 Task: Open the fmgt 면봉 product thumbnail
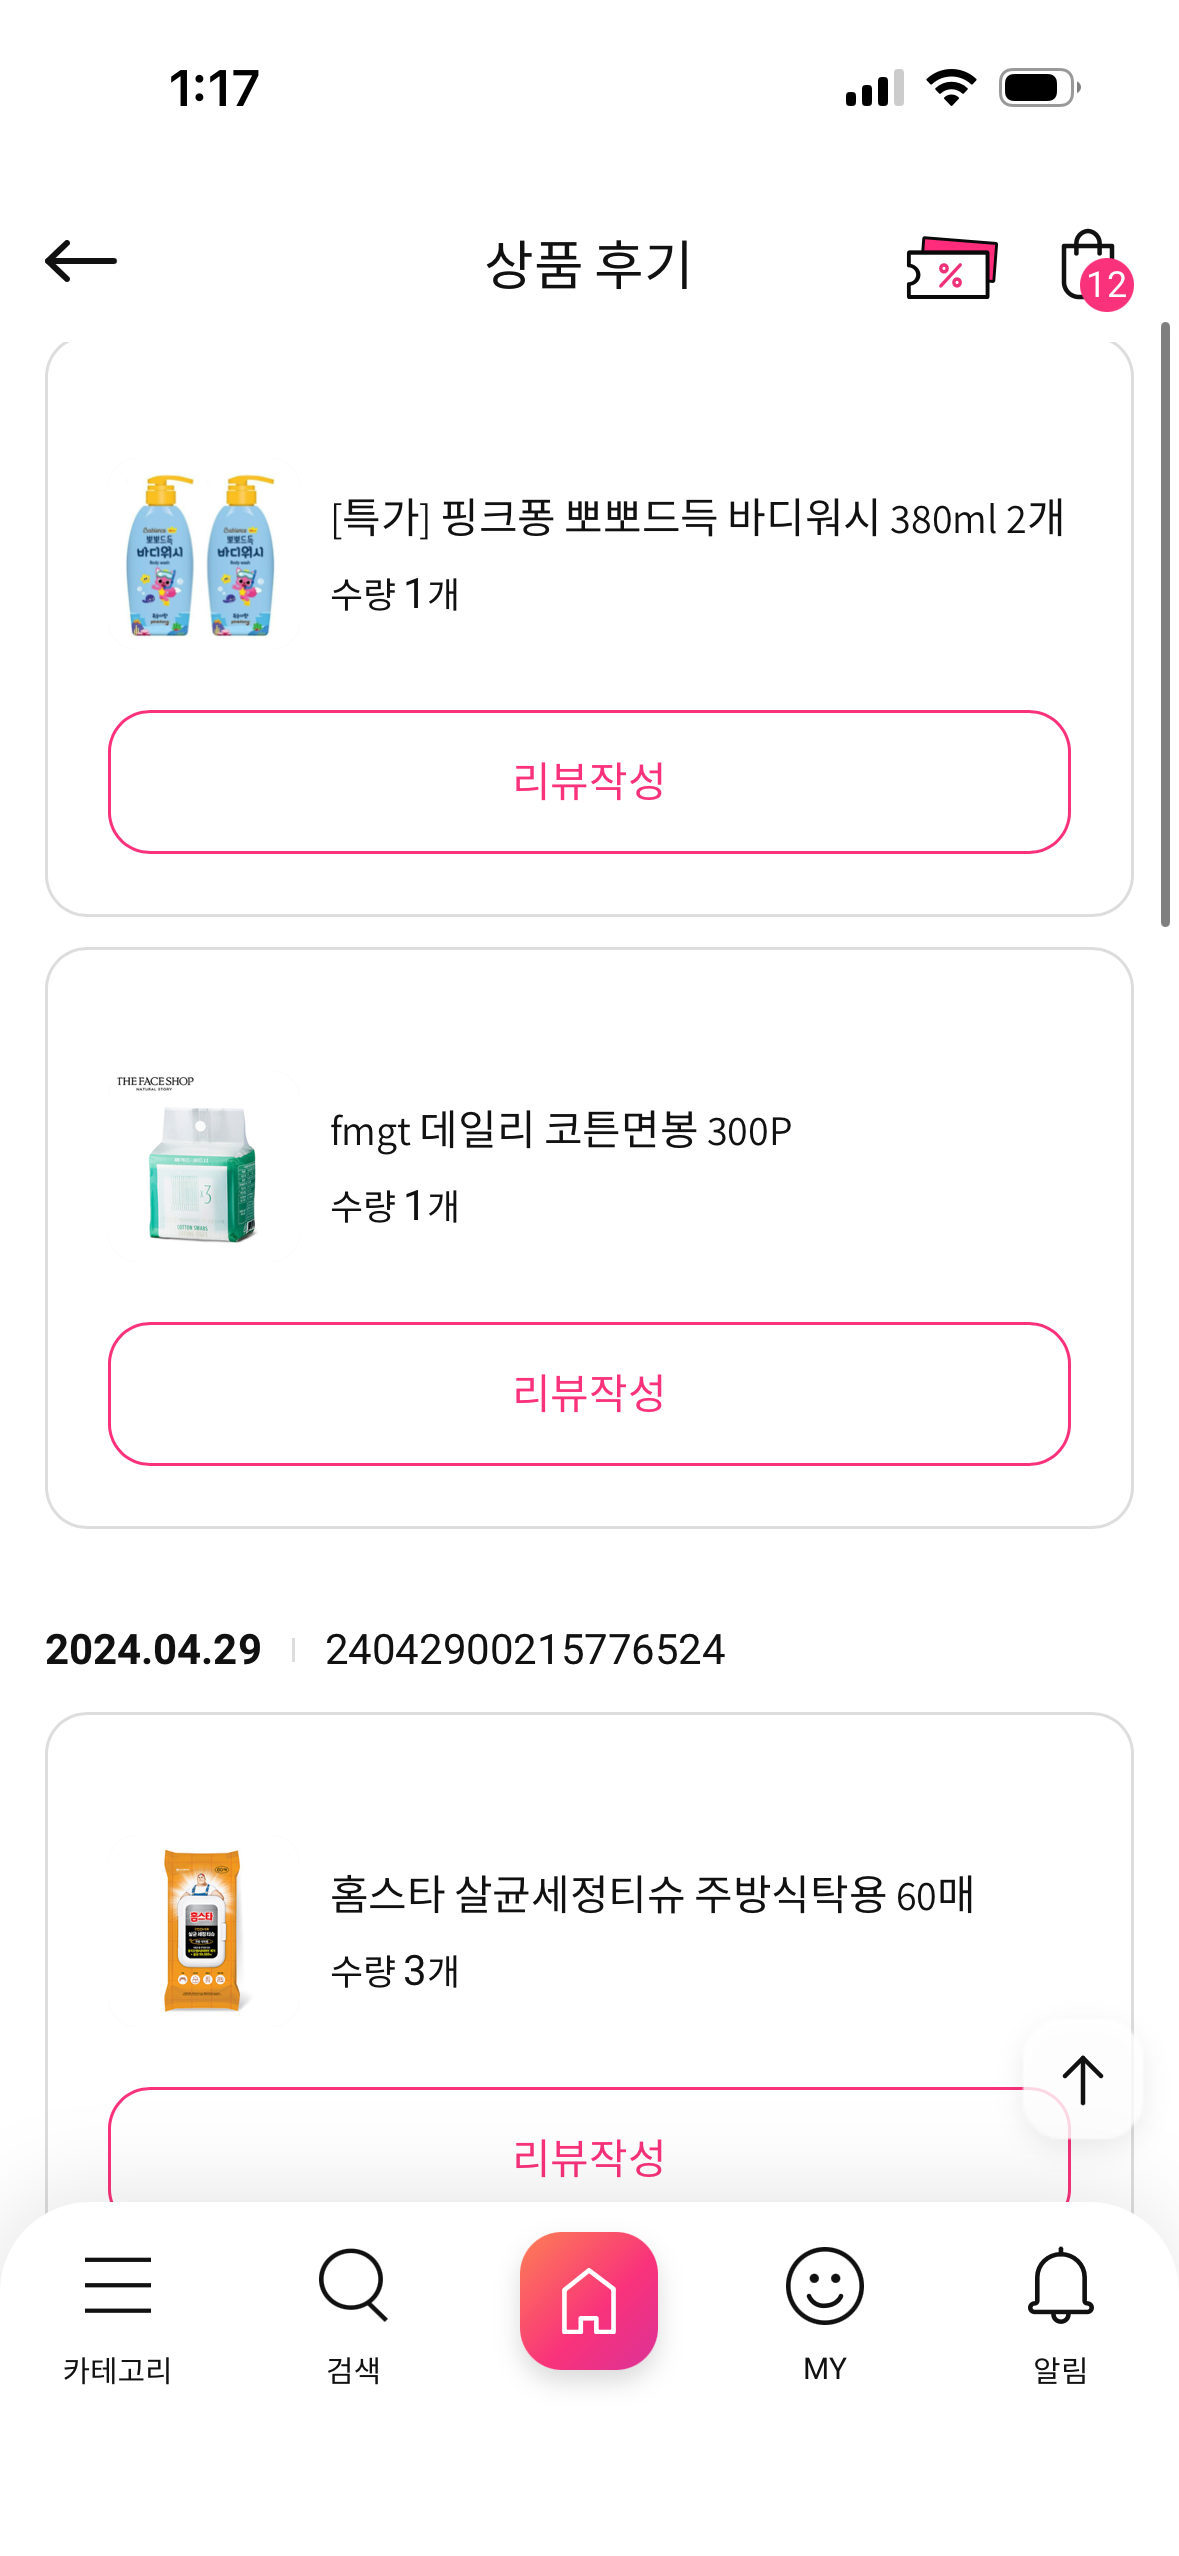[203, 1167]
